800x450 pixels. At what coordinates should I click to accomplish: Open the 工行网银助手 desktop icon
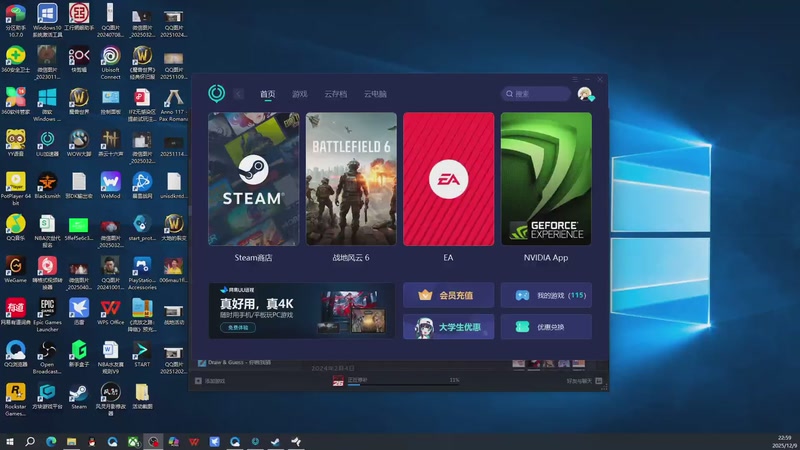point(79,17)
